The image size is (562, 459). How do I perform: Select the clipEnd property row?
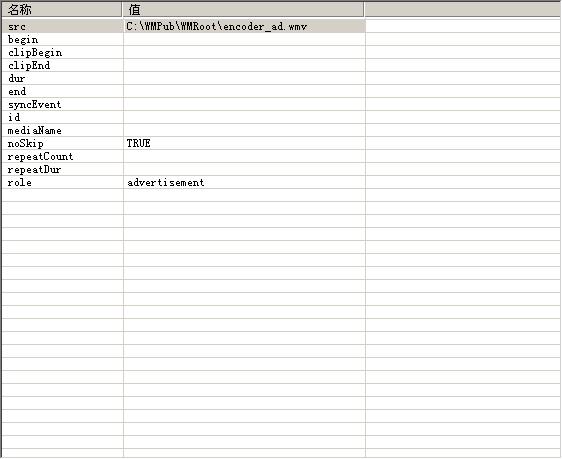click(184, 65)
